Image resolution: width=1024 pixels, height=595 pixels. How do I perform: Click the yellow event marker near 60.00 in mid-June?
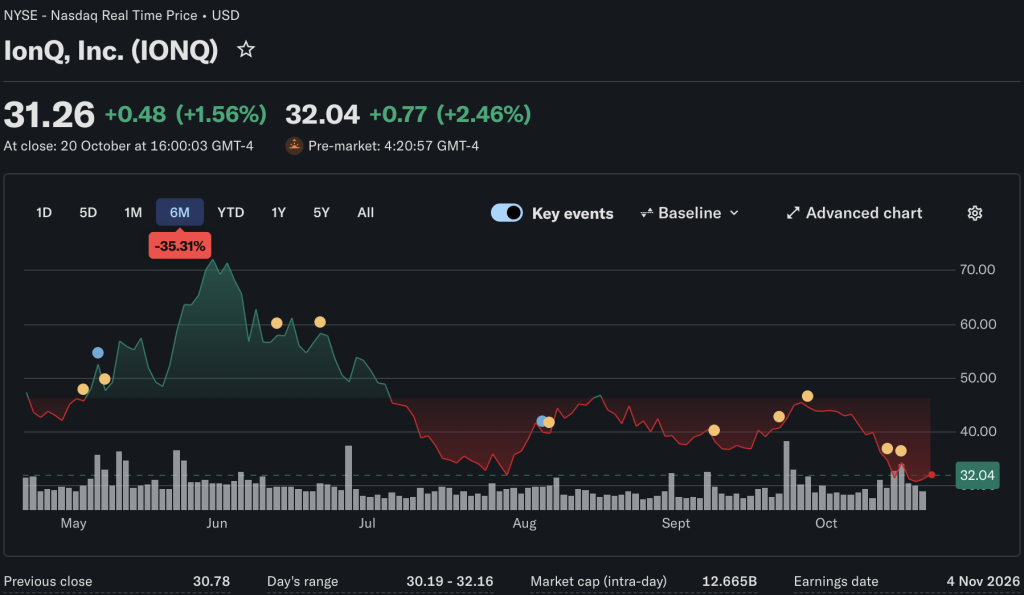click(x=277, y=323)
